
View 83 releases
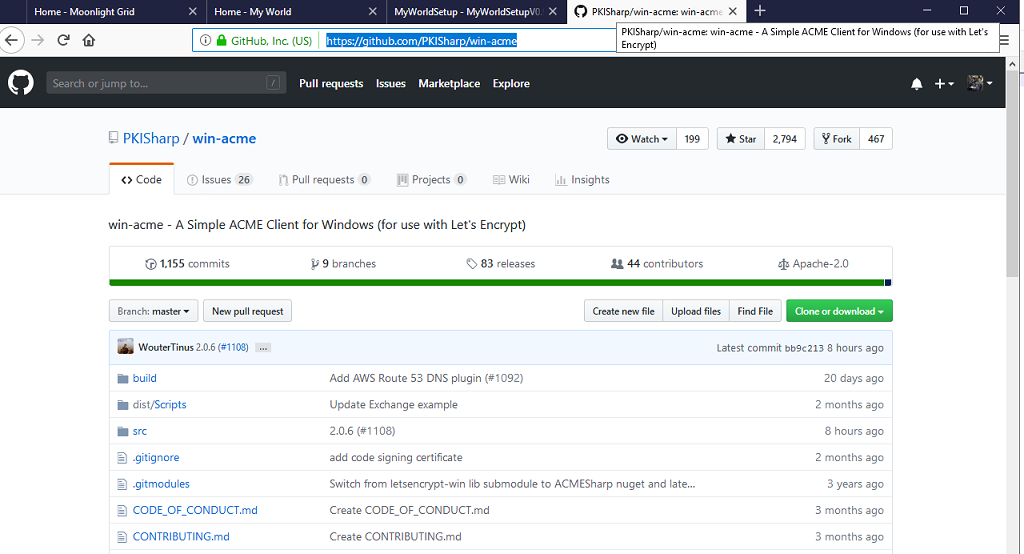(x=501, y=264)
